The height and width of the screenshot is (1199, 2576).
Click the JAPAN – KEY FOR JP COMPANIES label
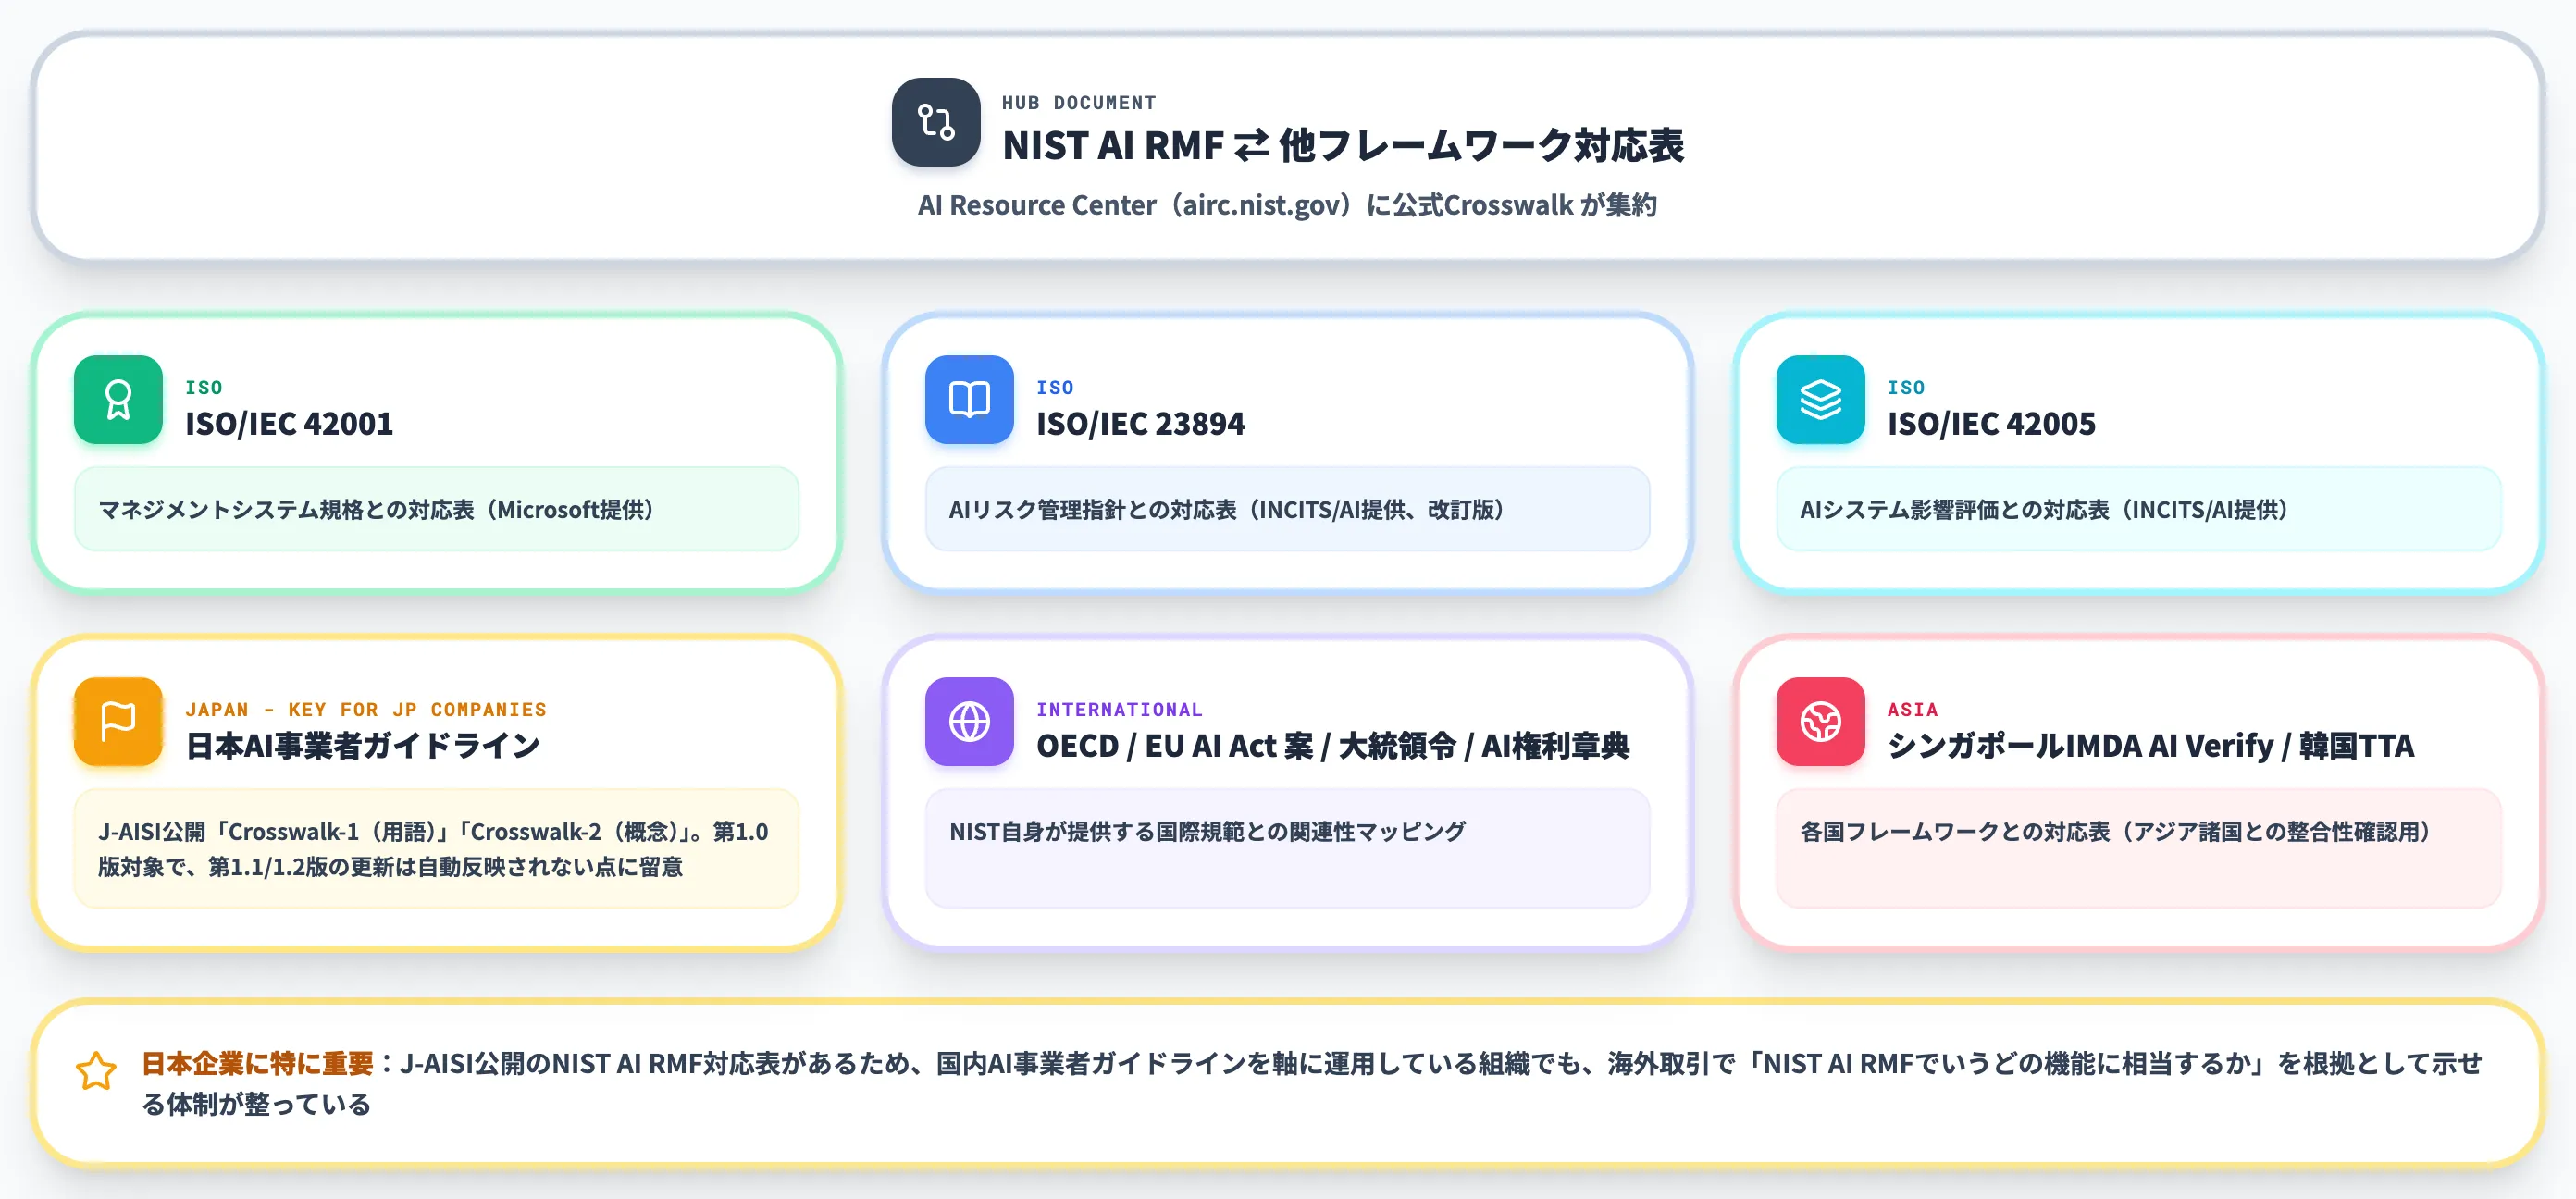(x=366, y=709)
